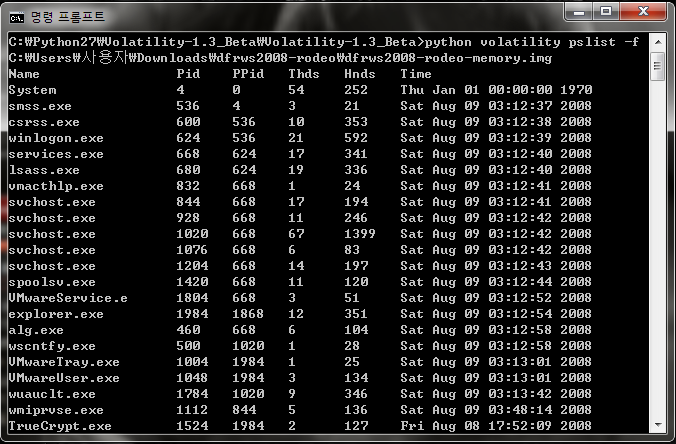Viewport: 676px width, 444px height.
Task: Click the vertical scrollbar thumb
Action: coord(657,66)
